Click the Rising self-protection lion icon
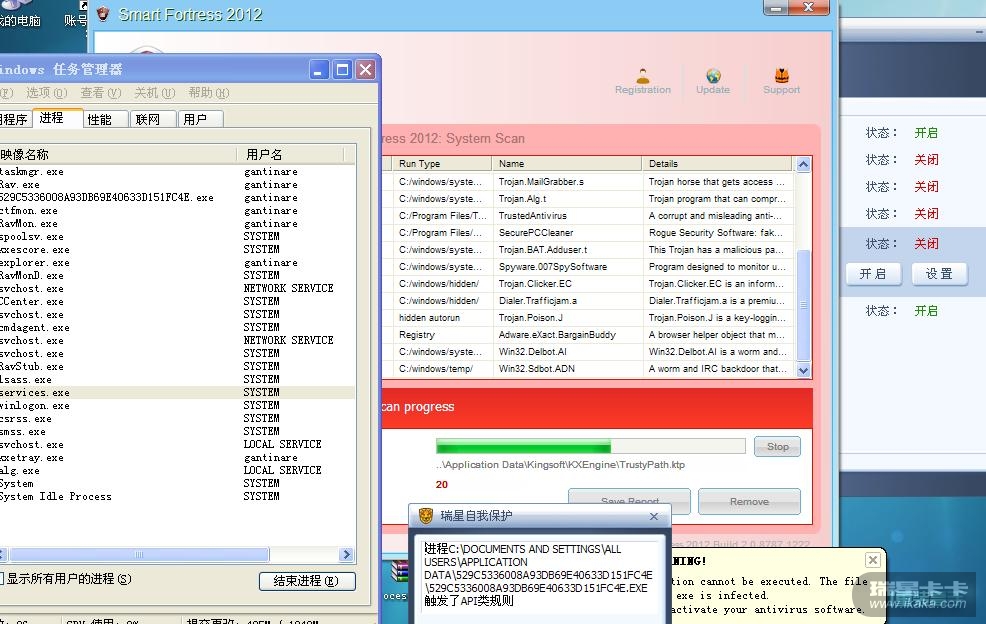The height and width of the screenshot is (624, 986). (426, 516)
